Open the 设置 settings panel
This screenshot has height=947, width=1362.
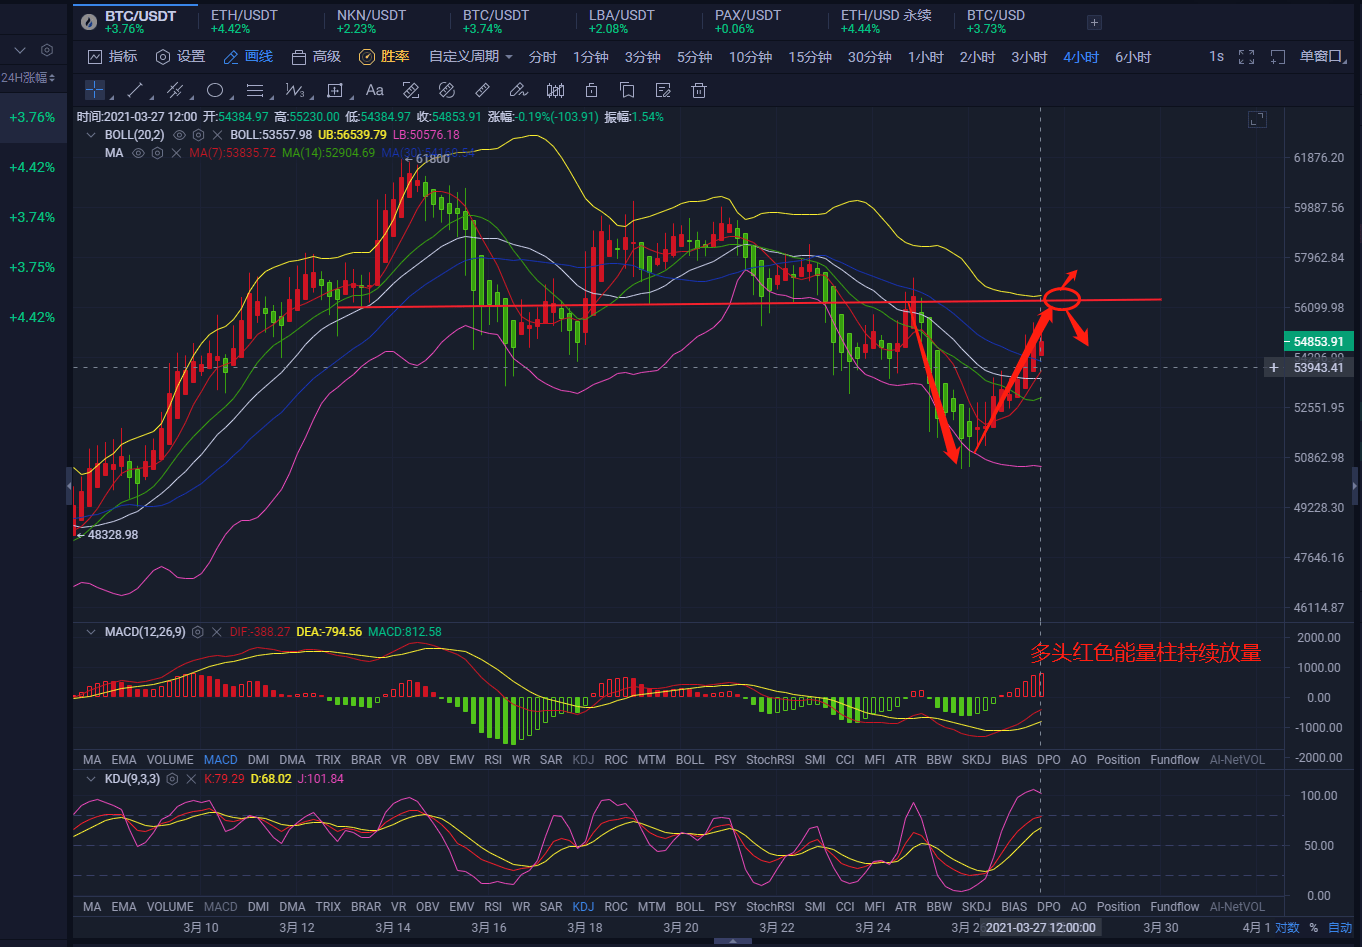(180, 57)
